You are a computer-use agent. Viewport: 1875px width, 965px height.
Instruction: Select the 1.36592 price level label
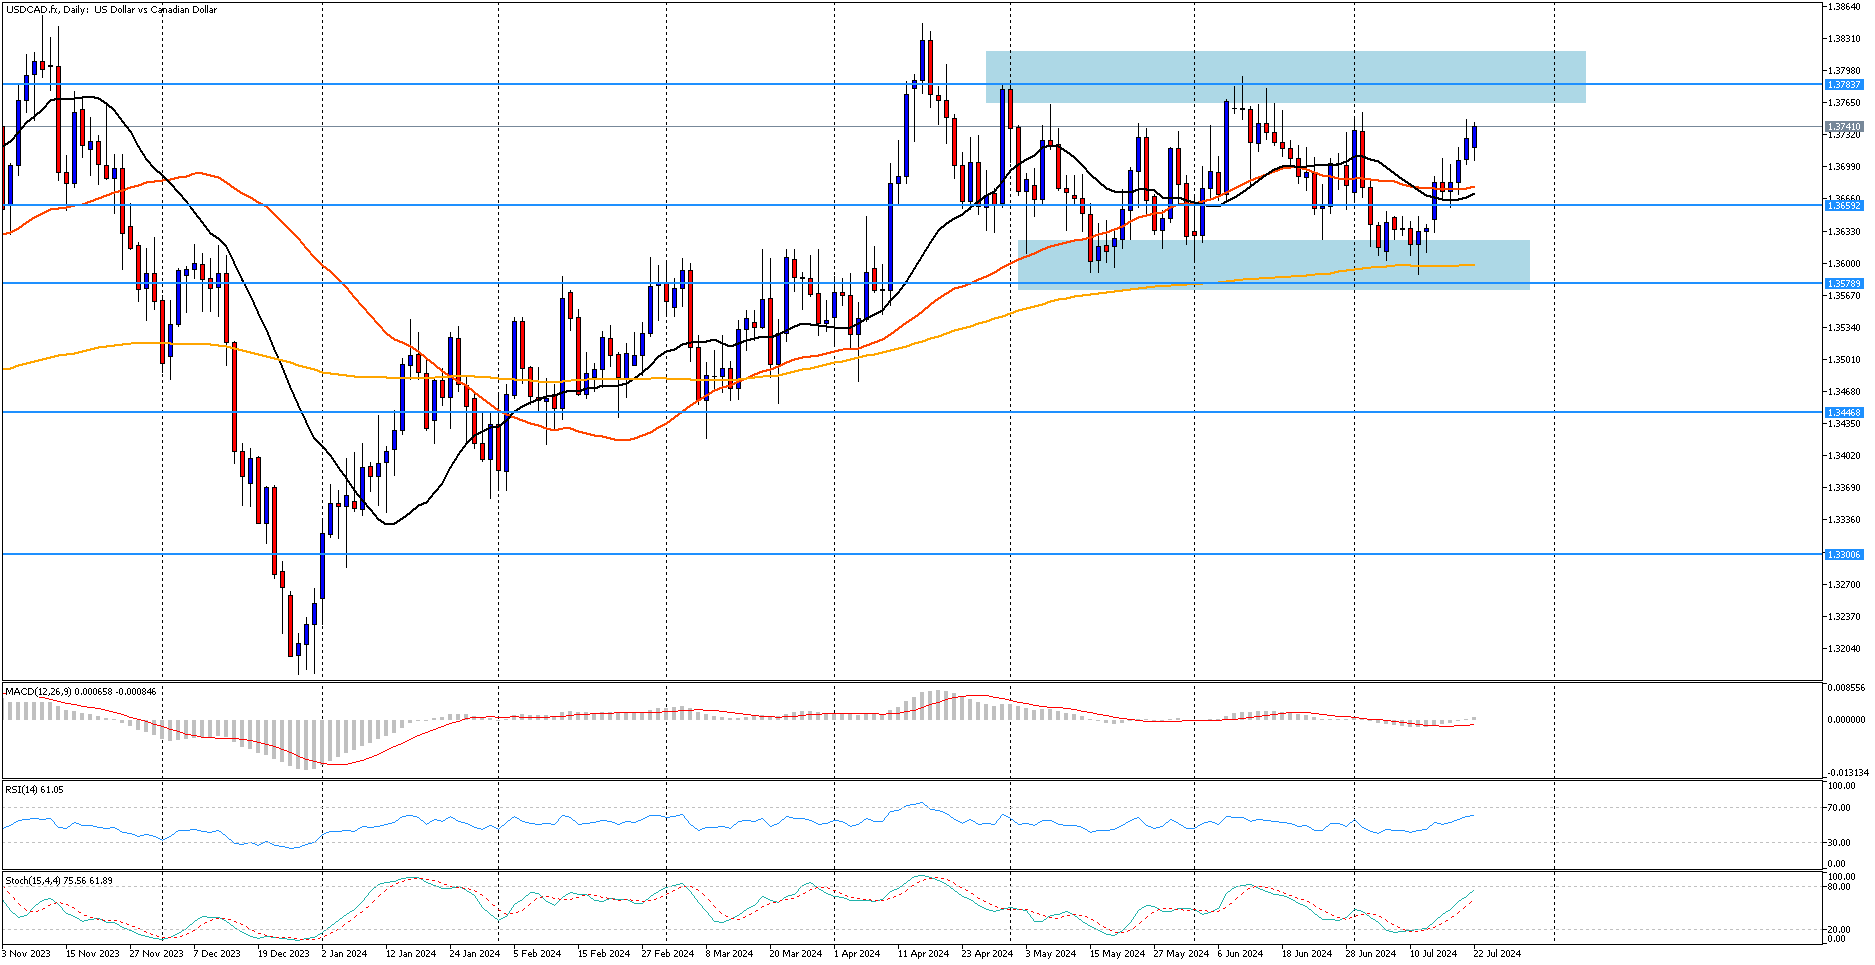[x=1844, y=205]
